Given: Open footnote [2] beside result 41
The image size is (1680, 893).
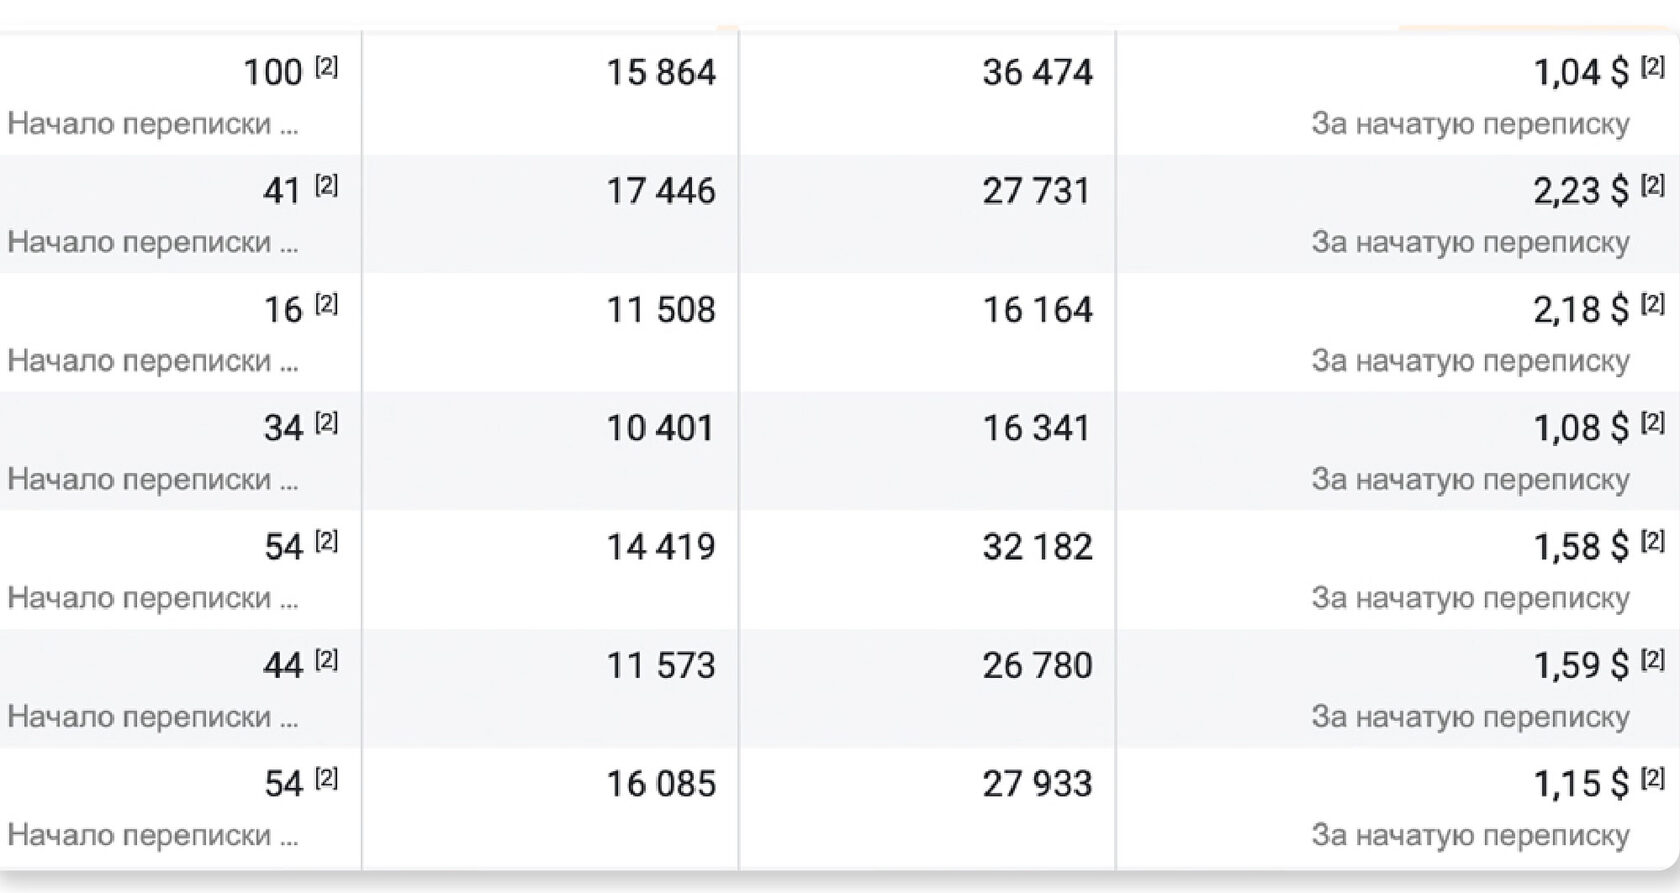Looking at the screenshot, I should pyautogui.click(x=326, y=185).
